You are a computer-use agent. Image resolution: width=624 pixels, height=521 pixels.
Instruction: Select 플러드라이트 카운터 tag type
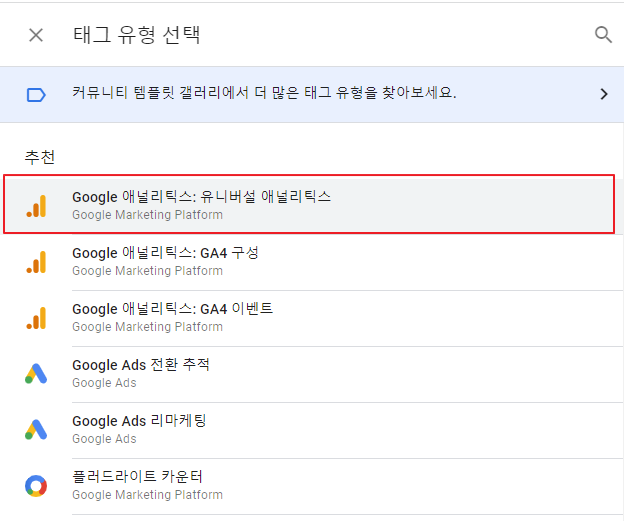point(312,487)
